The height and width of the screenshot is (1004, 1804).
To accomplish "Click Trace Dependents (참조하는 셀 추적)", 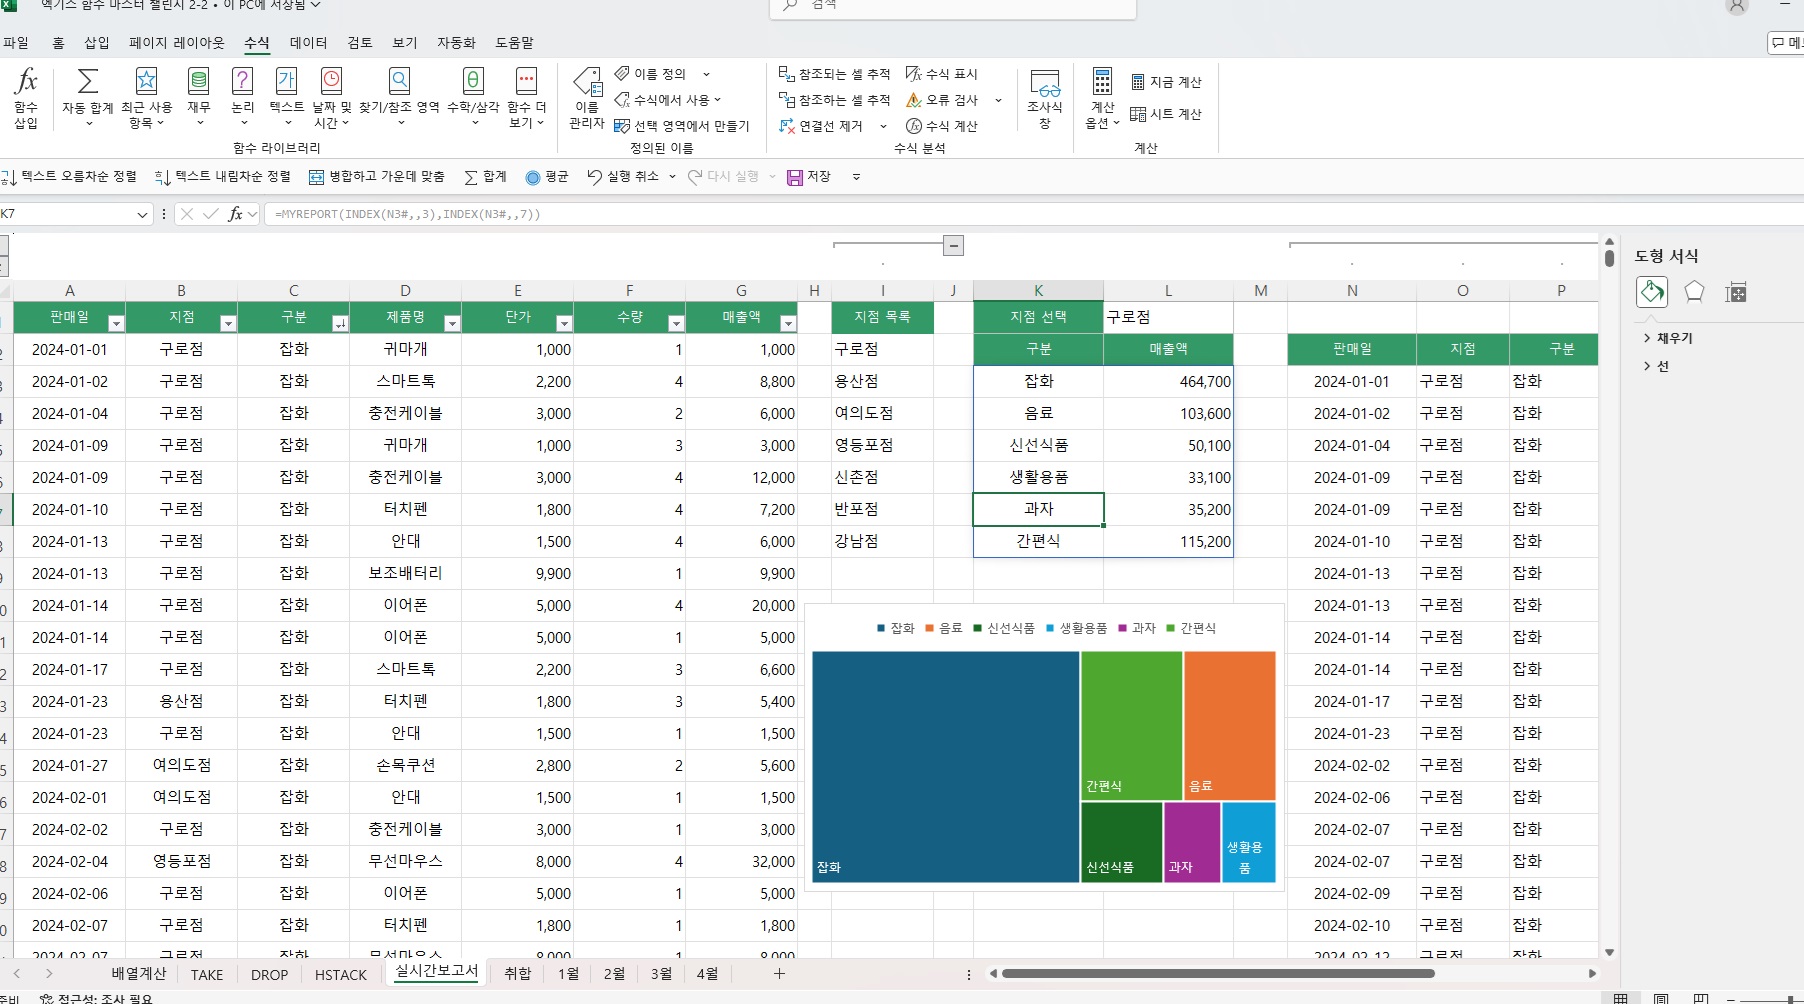I will (834, 100).
